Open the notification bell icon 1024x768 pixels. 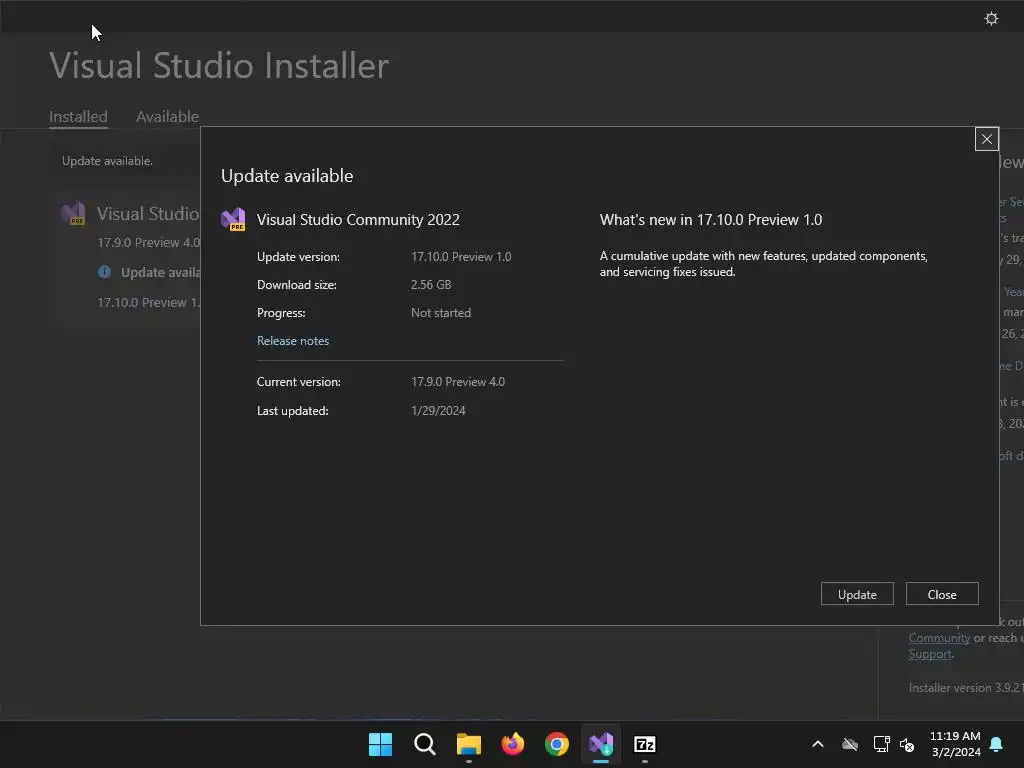tap(997, 744)
